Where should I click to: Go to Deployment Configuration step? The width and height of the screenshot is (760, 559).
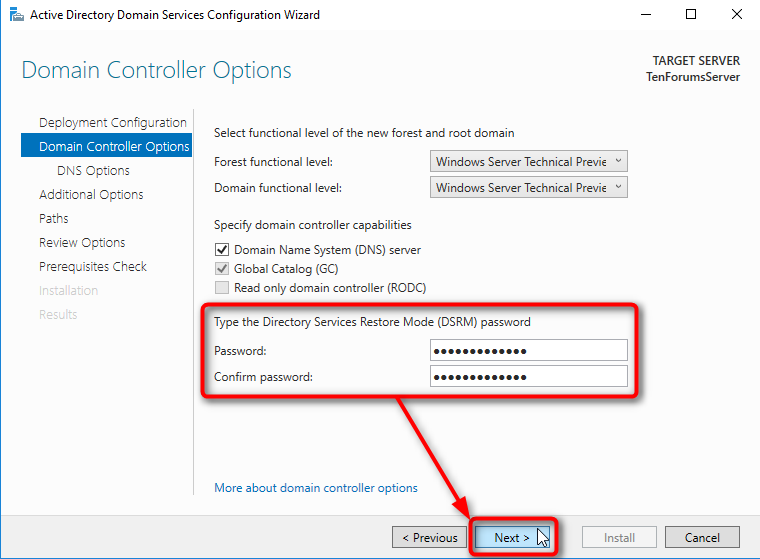[x=112, y=123]
